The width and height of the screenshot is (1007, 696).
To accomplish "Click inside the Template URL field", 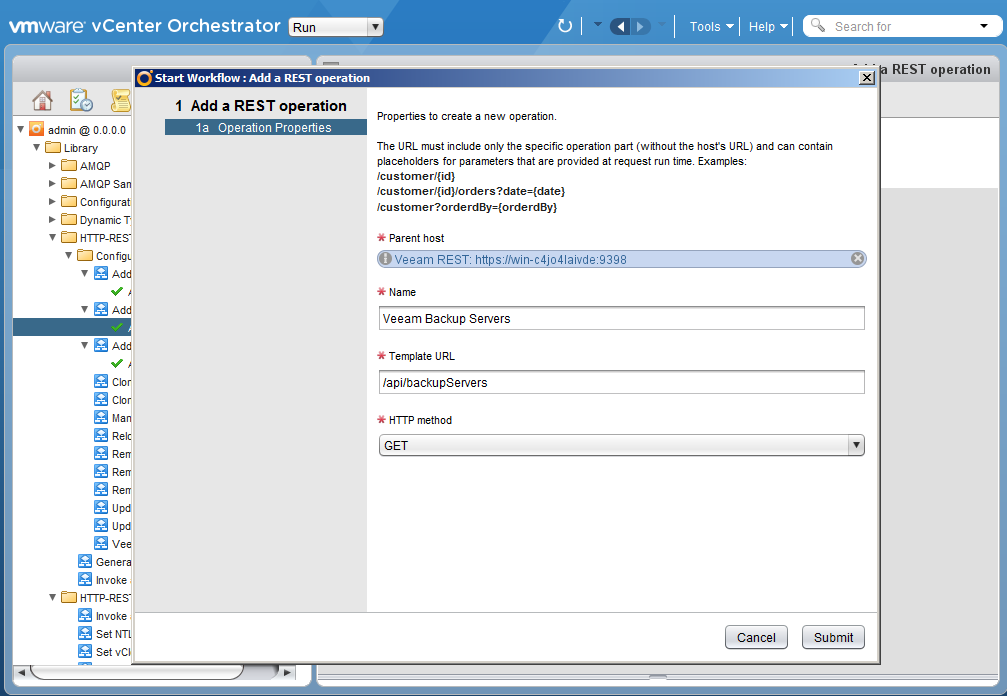I will (x=620, y=382).
